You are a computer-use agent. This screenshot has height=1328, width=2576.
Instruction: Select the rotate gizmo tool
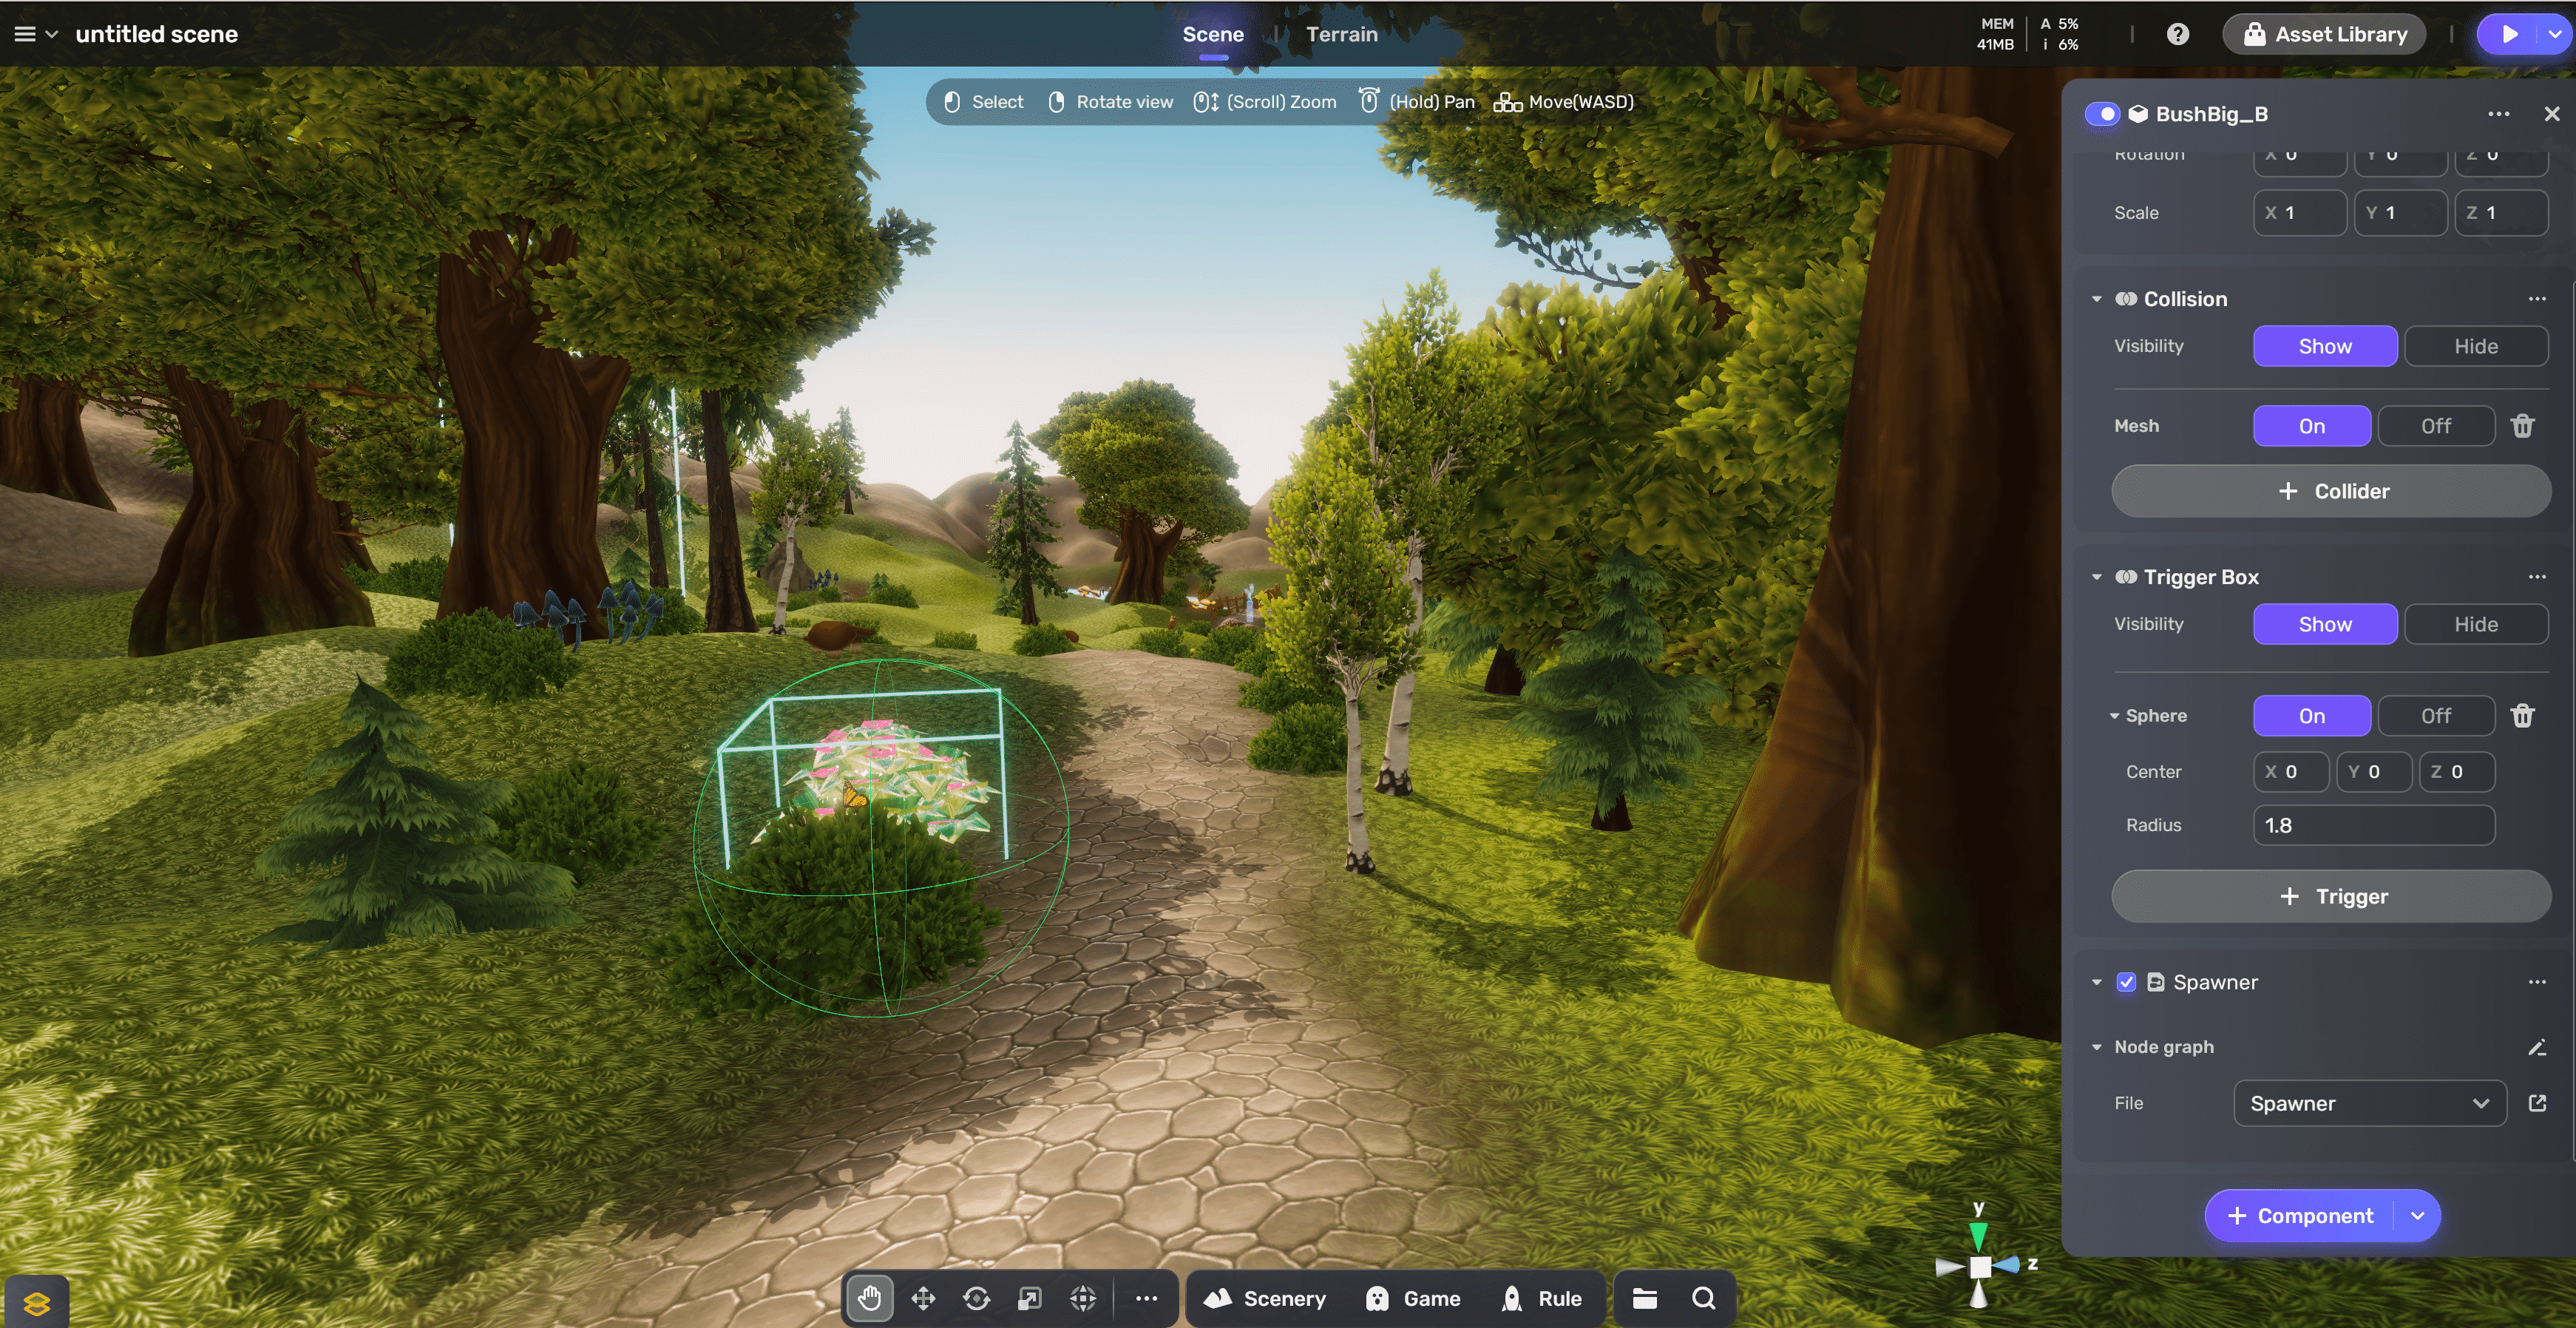(x=976, y=1298)
